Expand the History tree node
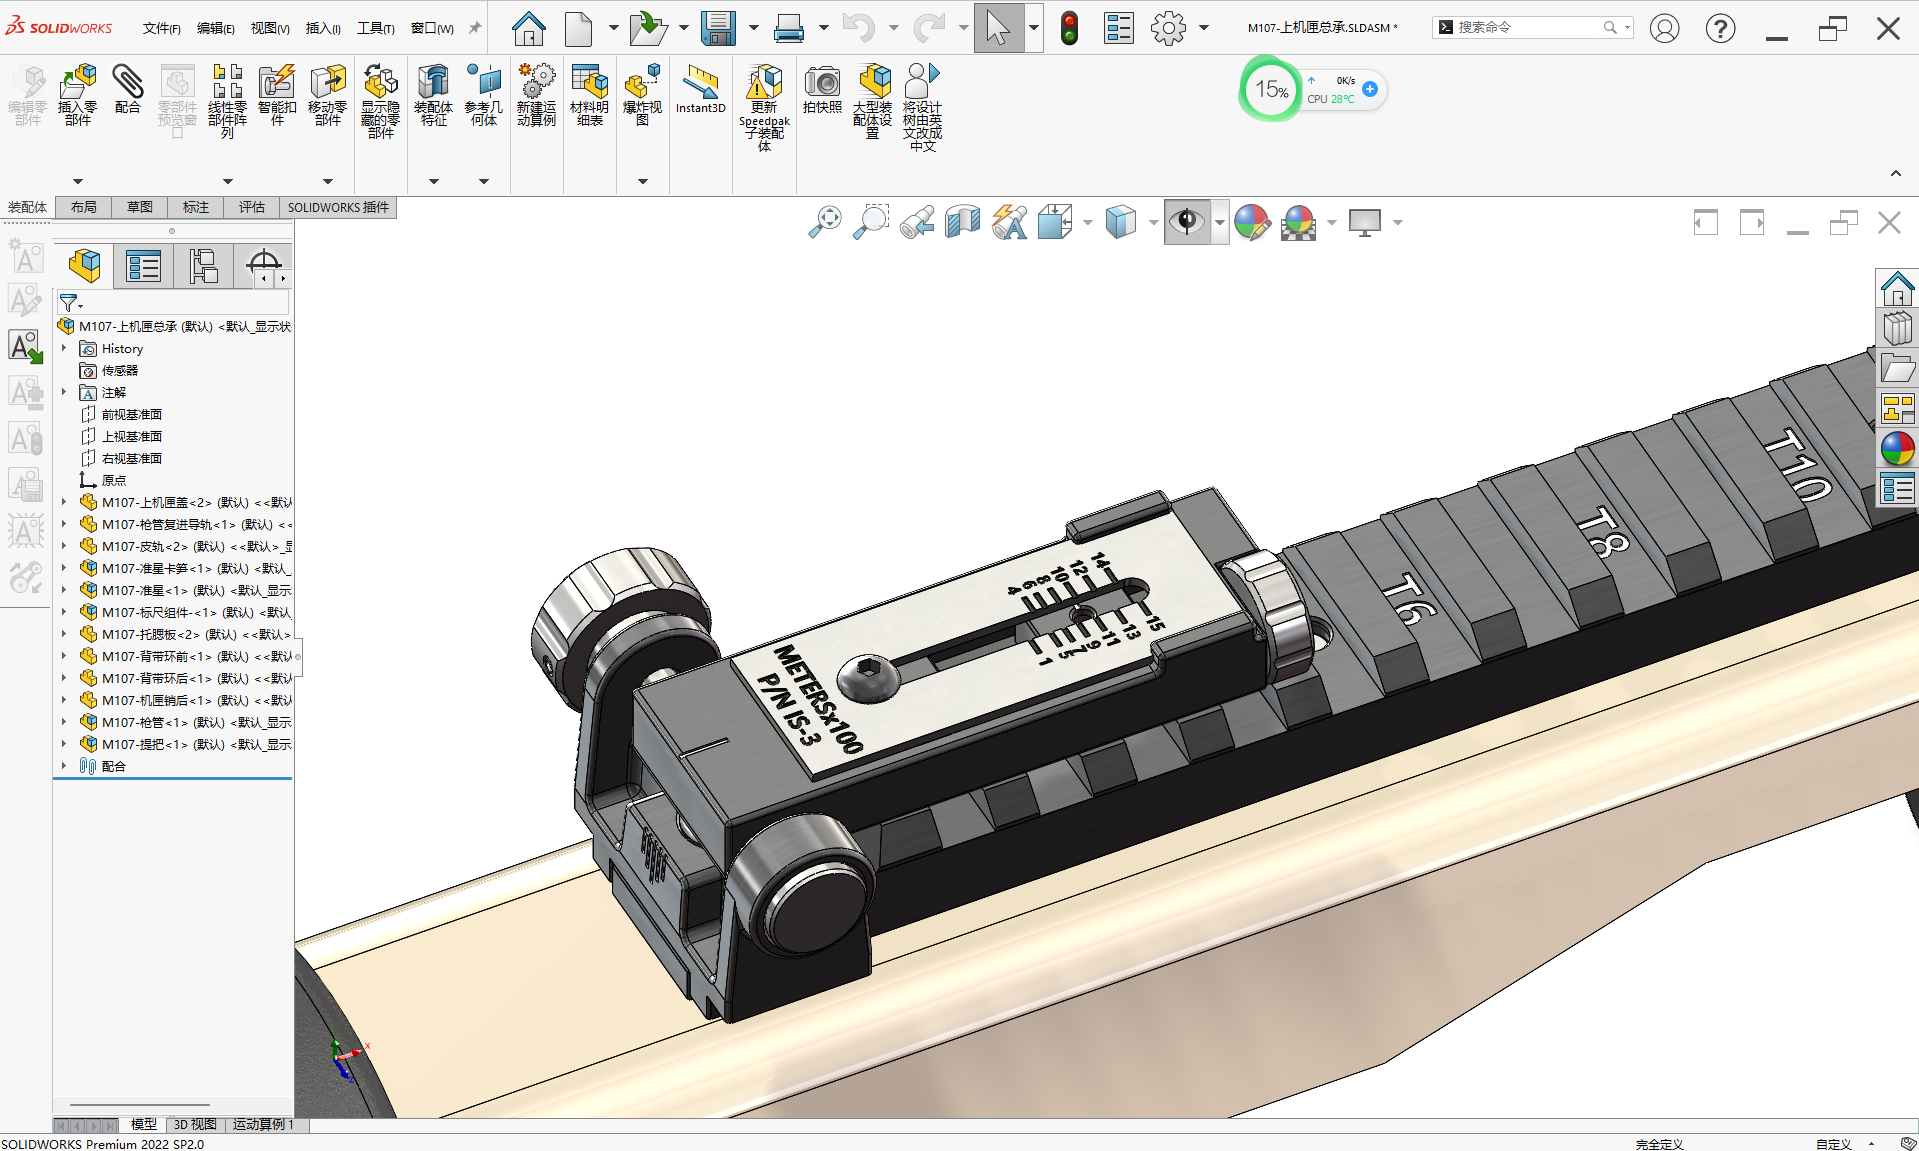 (x=64, y=348)
